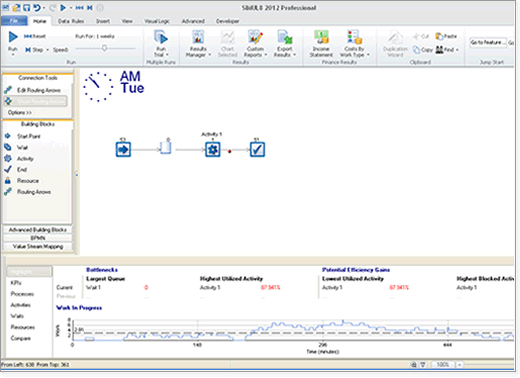Image resolution: width=520 pixels, height=378 pixels.
Task: Click the Run Trial icon
Action: pyautogui.click(x=161, y=37)
